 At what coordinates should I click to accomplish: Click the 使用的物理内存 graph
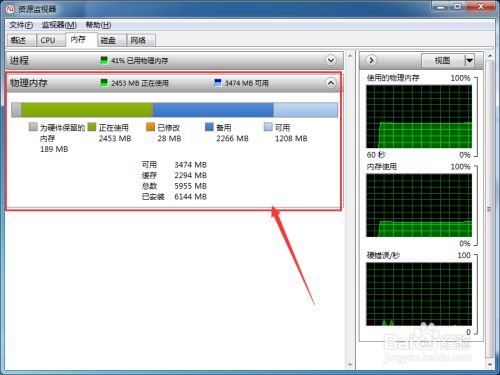(419, 116)
